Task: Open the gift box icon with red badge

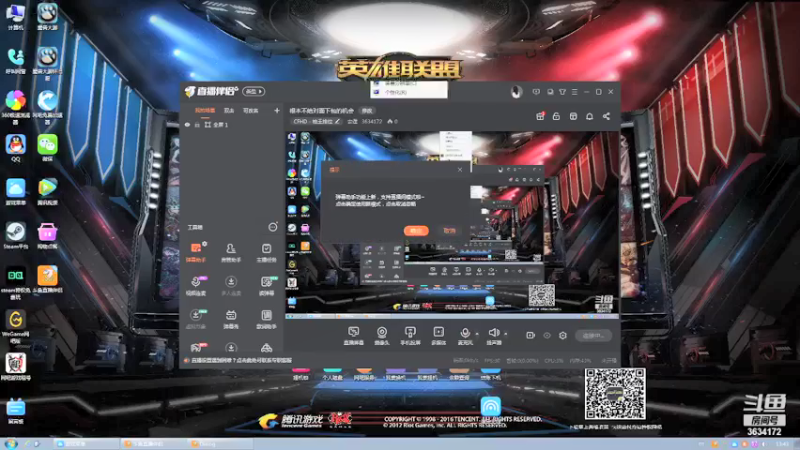Action: tap(540, 116)
